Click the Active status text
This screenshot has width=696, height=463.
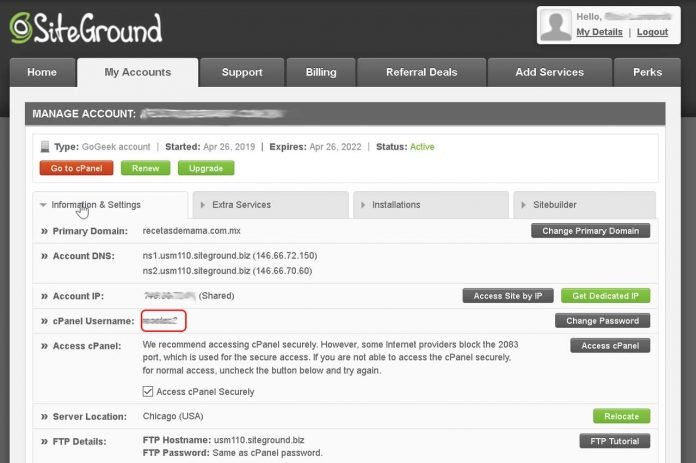[422, 146]
